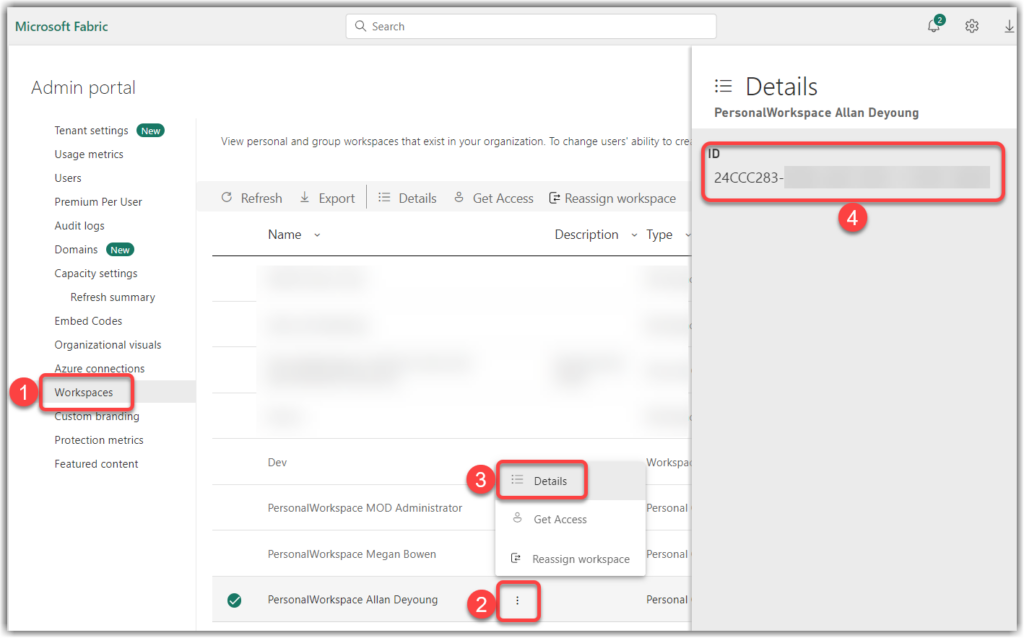The width and height of the screenshot is (1024, 638).
Task: Click the Microsoft Fabric home logo
Action: [x=61, y=26]
